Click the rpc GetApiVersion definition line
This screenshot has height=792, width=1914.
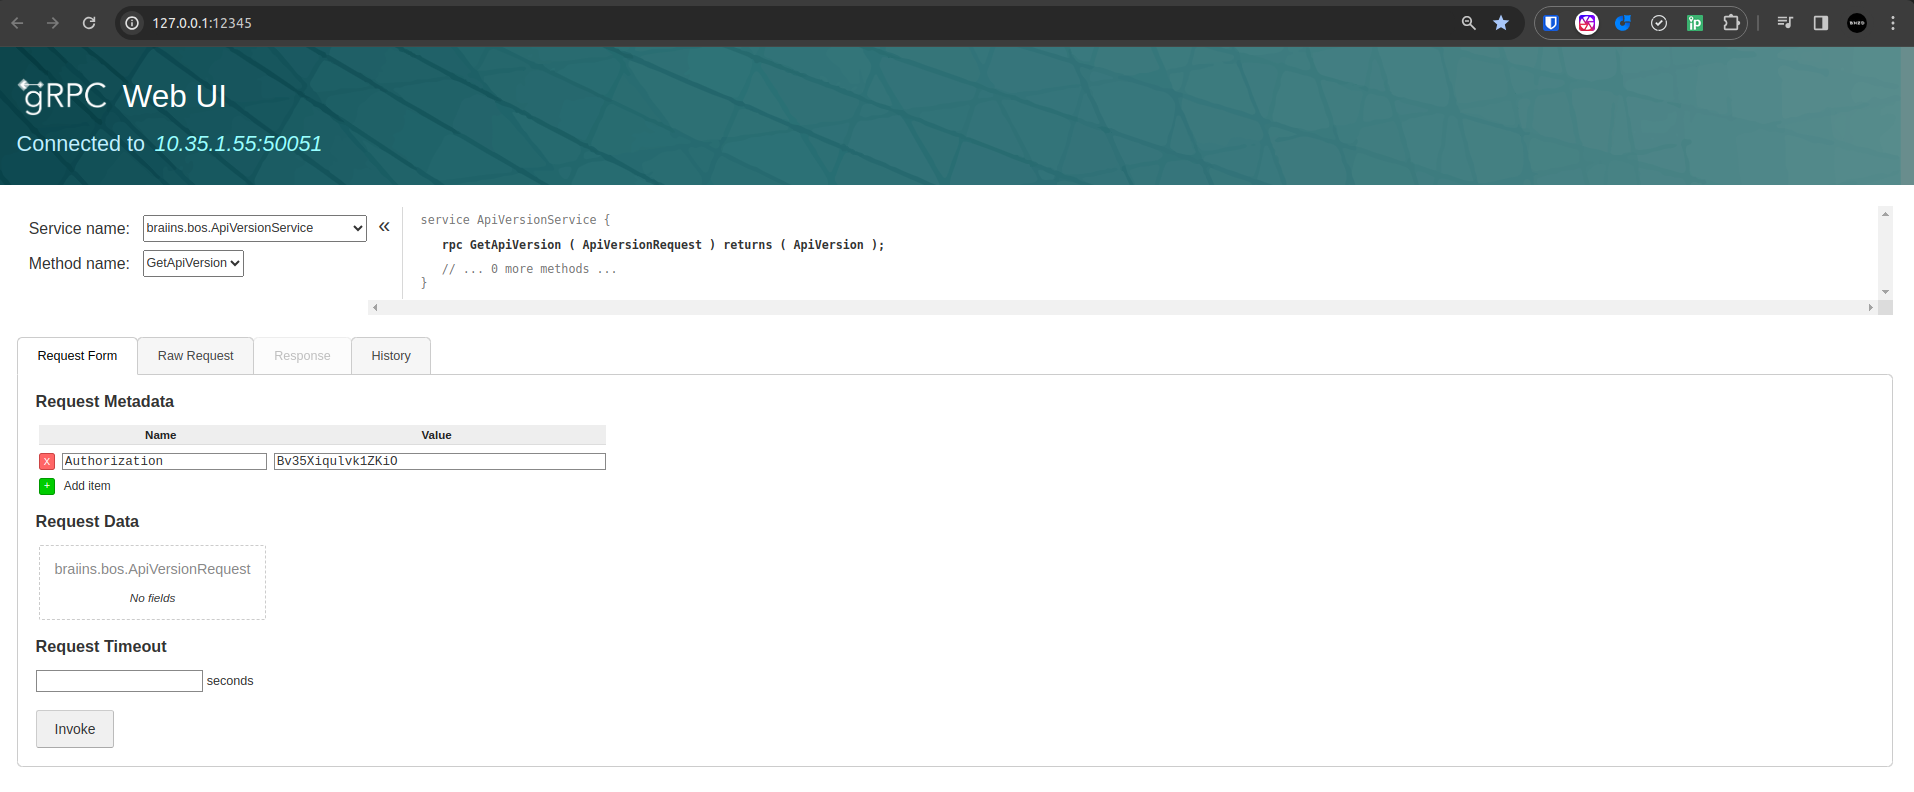click(x=663, y=245)
